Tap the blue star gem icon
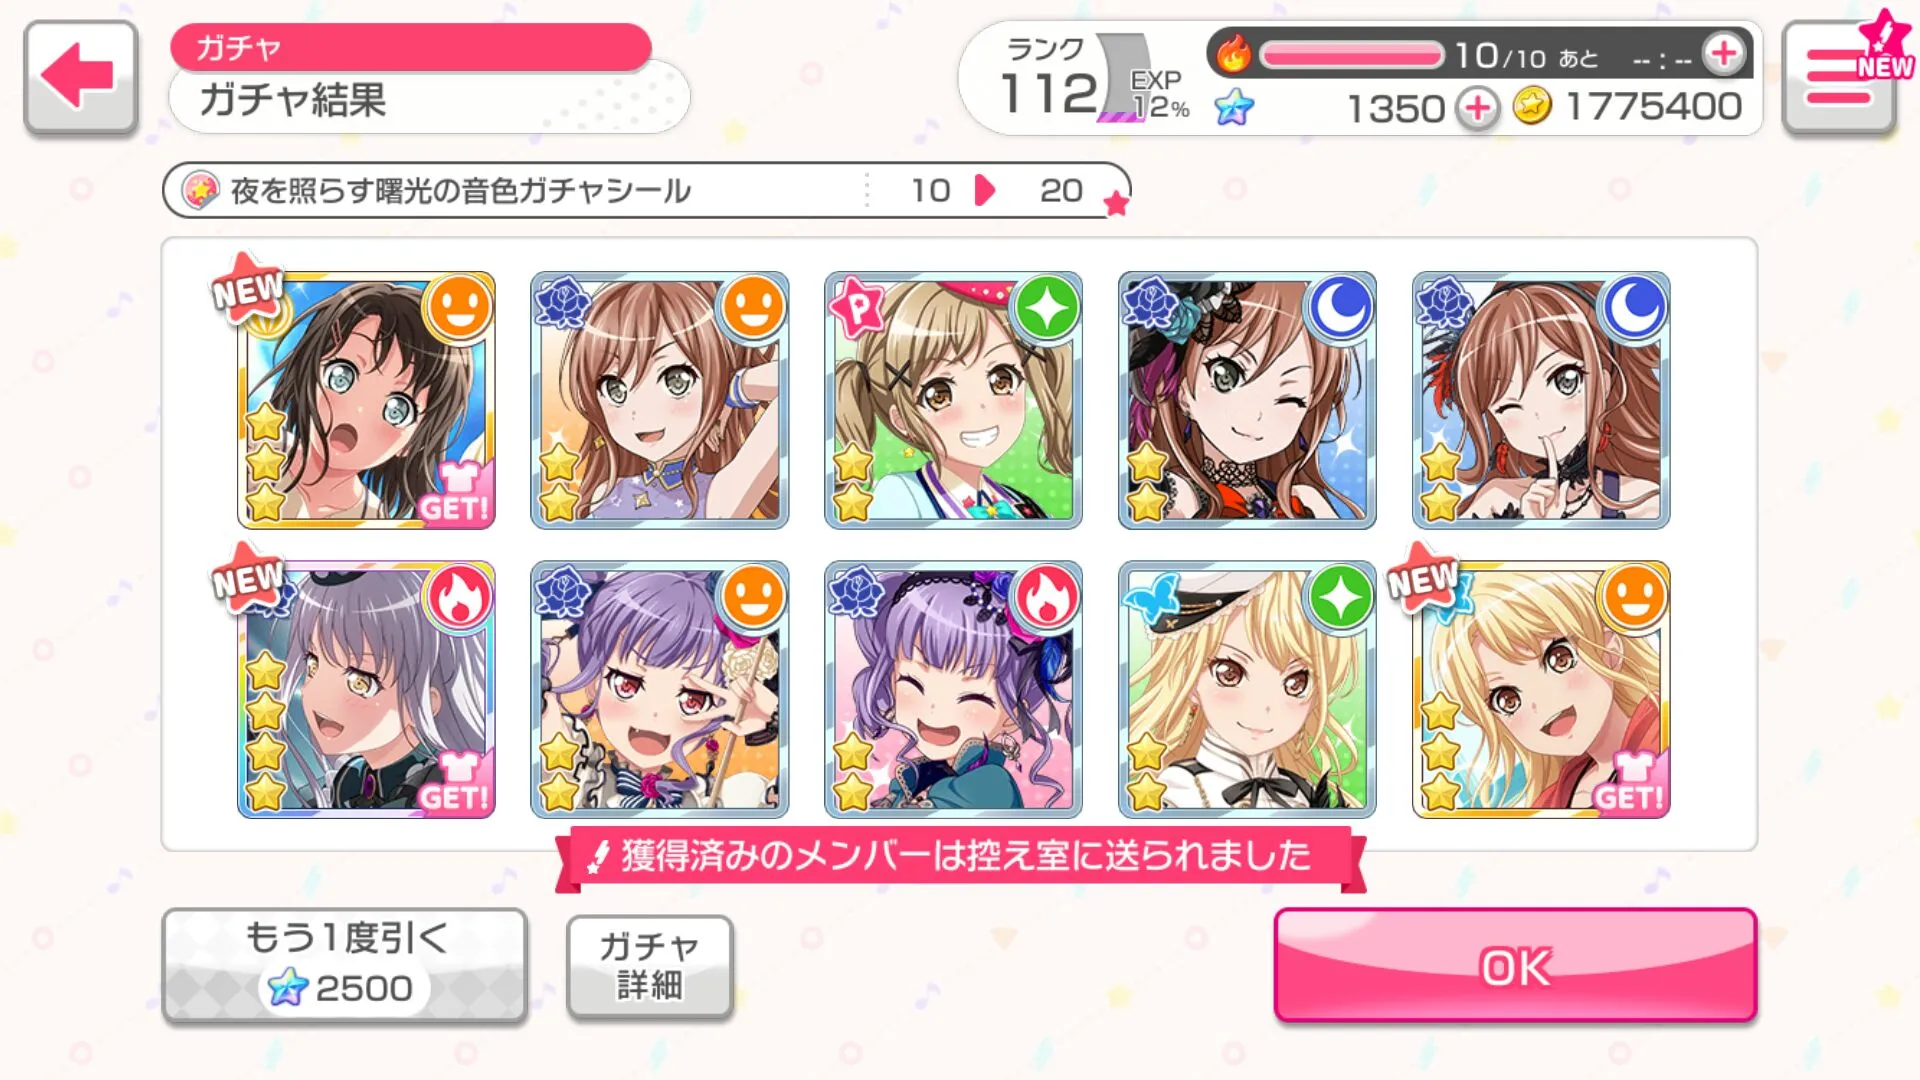 [x=1234, y=107]
